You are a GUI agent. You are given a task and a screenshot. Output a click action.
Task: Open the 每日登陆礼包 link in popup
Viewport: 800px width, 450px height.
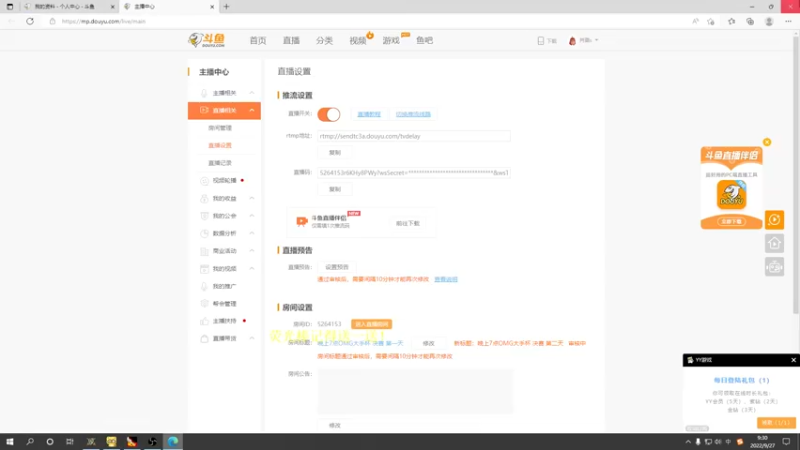pos(741,380)
